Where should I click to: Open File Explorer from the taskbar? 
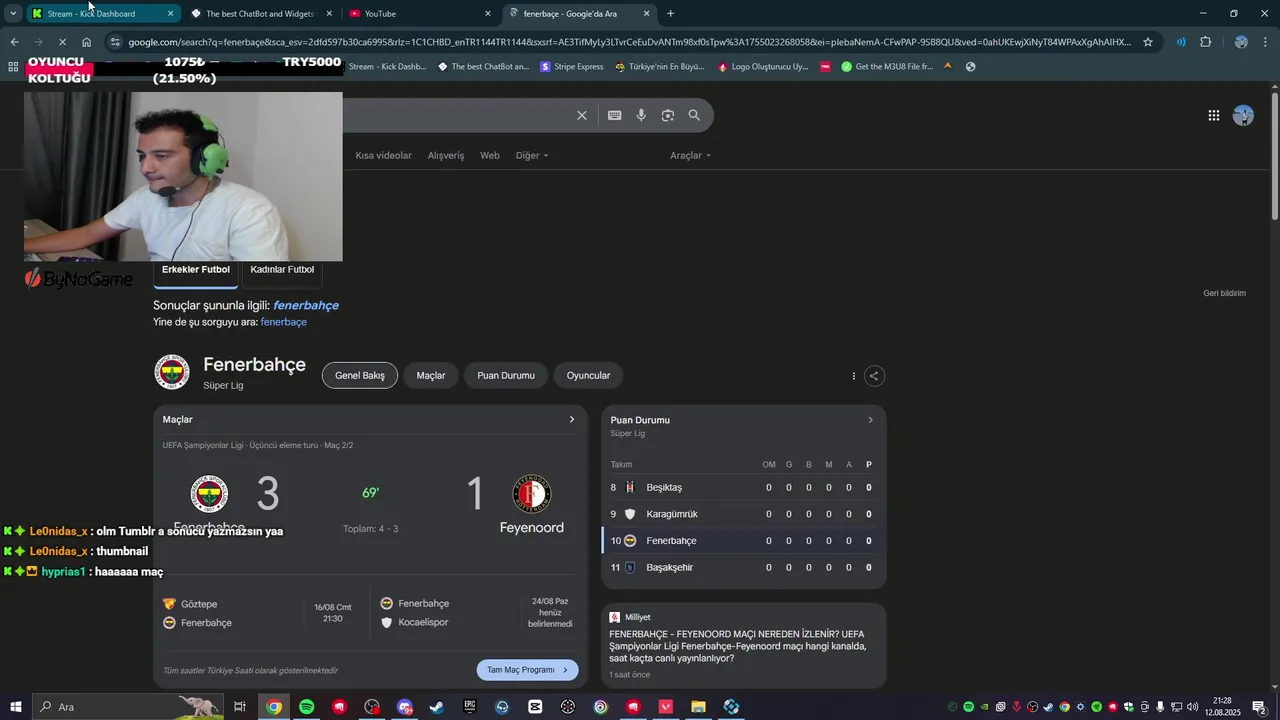coord(699,707)
